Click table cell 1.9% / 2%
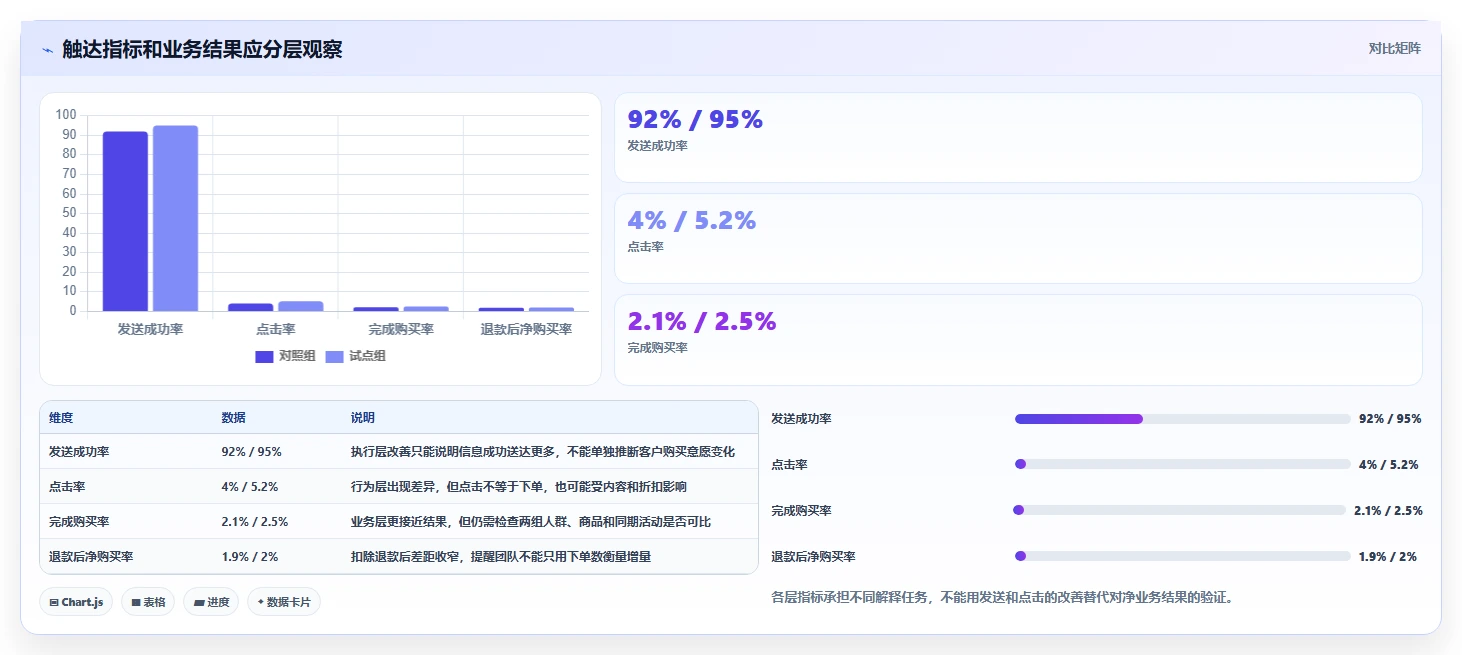The height and width of the screenshot is (655, 1462). [249, 557]
